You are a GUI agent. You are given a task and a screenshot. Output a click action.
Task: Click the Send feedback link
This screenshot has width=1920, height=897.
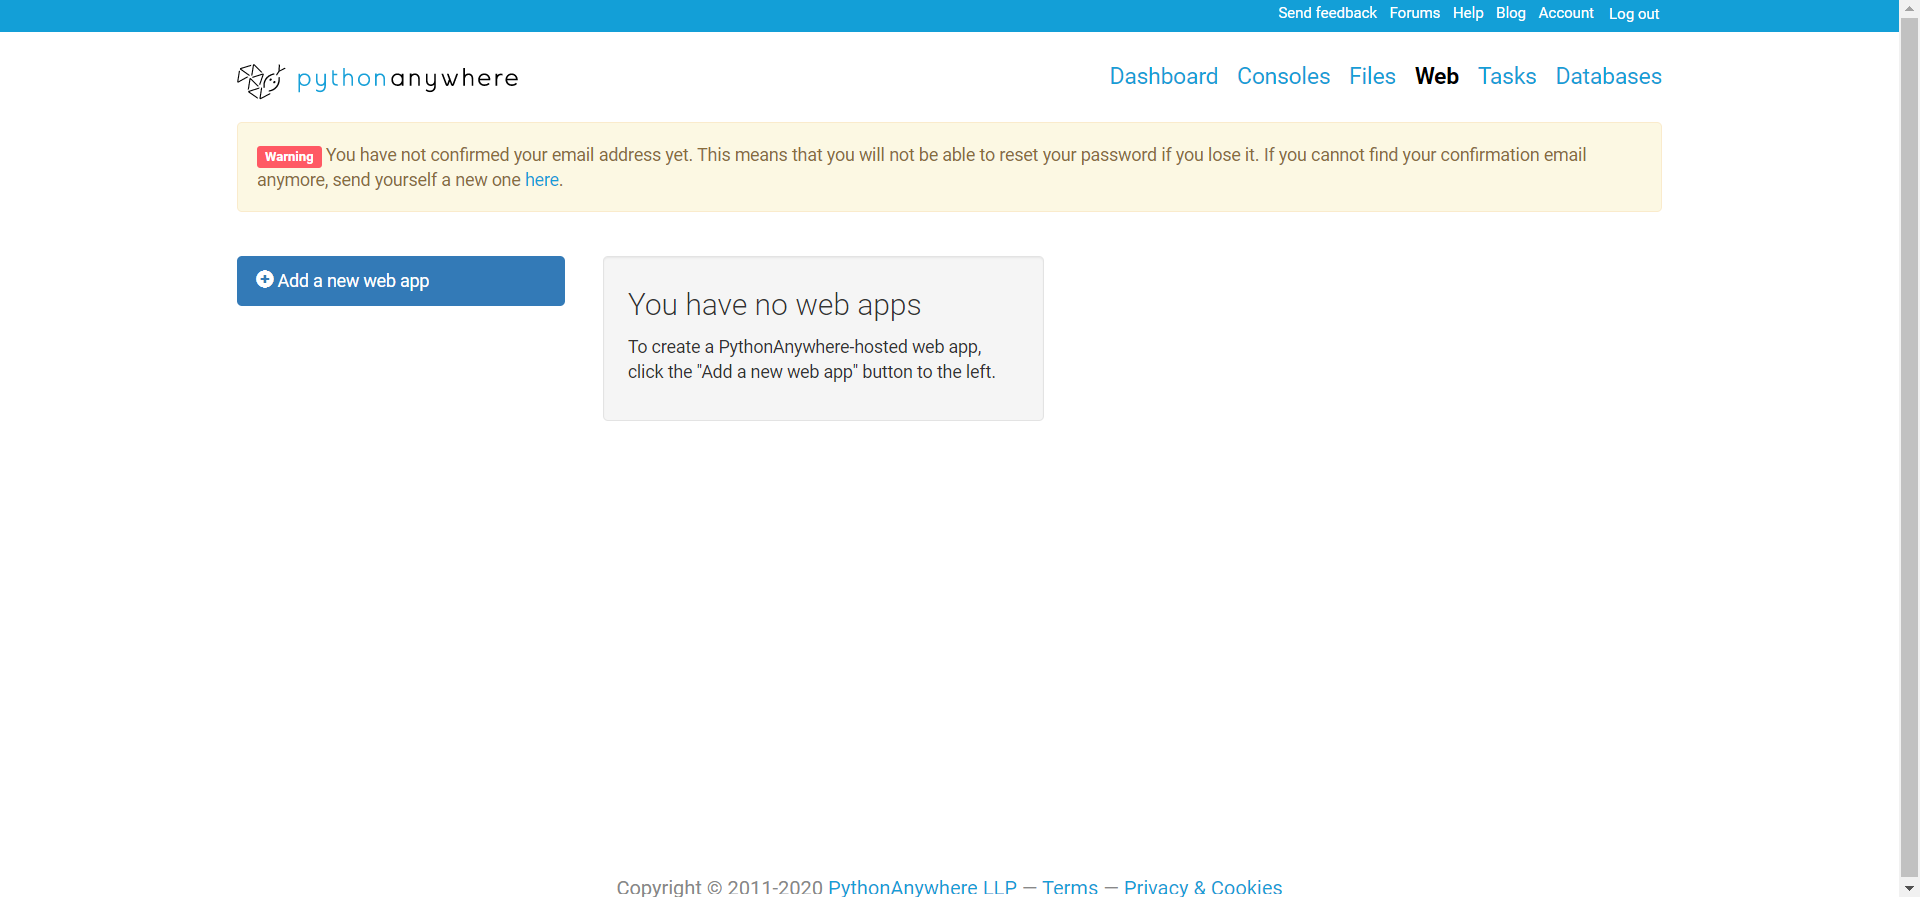[x=1327, y=13]
